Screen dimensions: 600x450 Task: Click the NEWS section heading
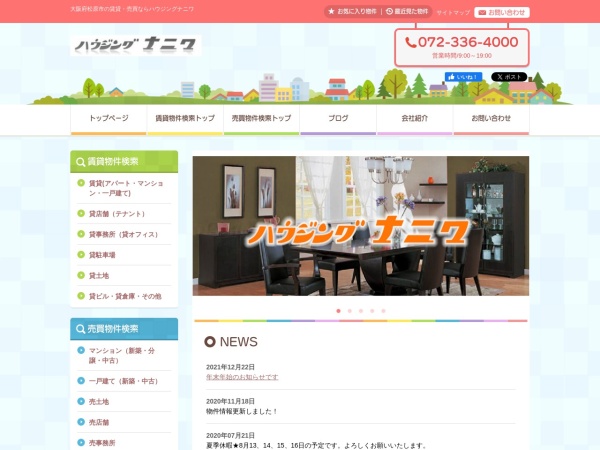pos(231,342)
